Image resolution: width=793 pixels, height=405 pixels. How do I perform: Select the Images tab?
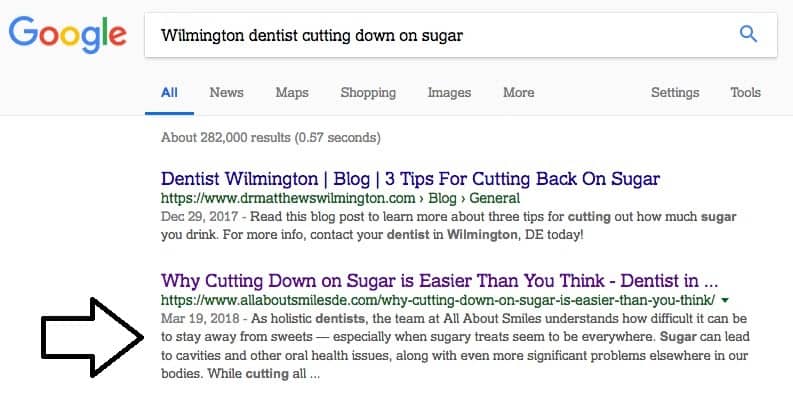click(449, 93)
